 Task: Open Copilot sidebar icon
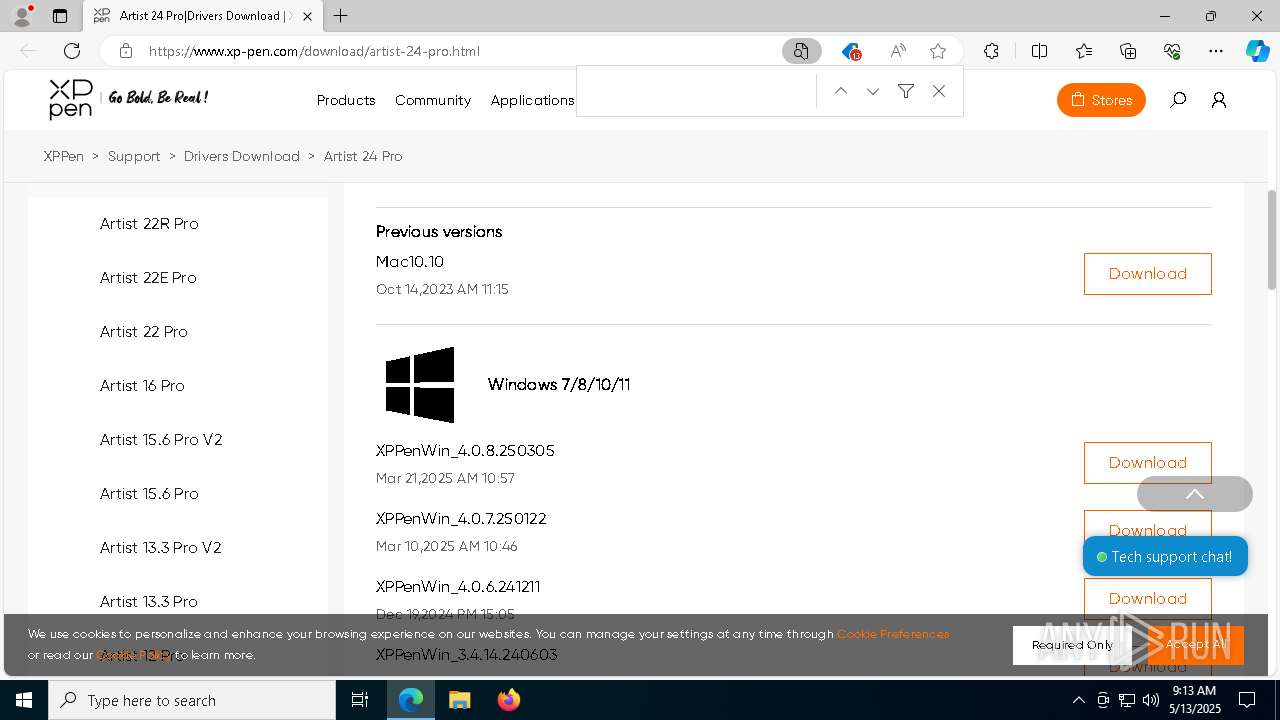coord(1258,51)
